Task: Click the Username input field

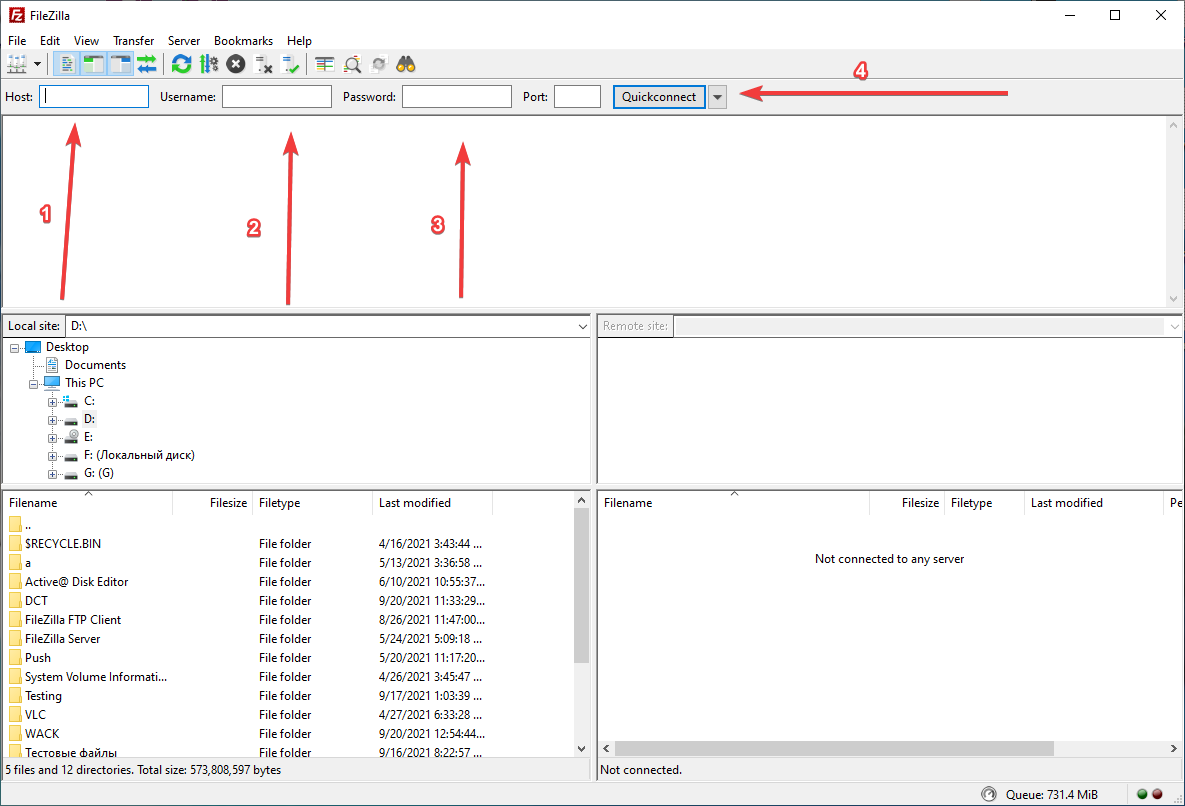Action: (x=277, y=97)
